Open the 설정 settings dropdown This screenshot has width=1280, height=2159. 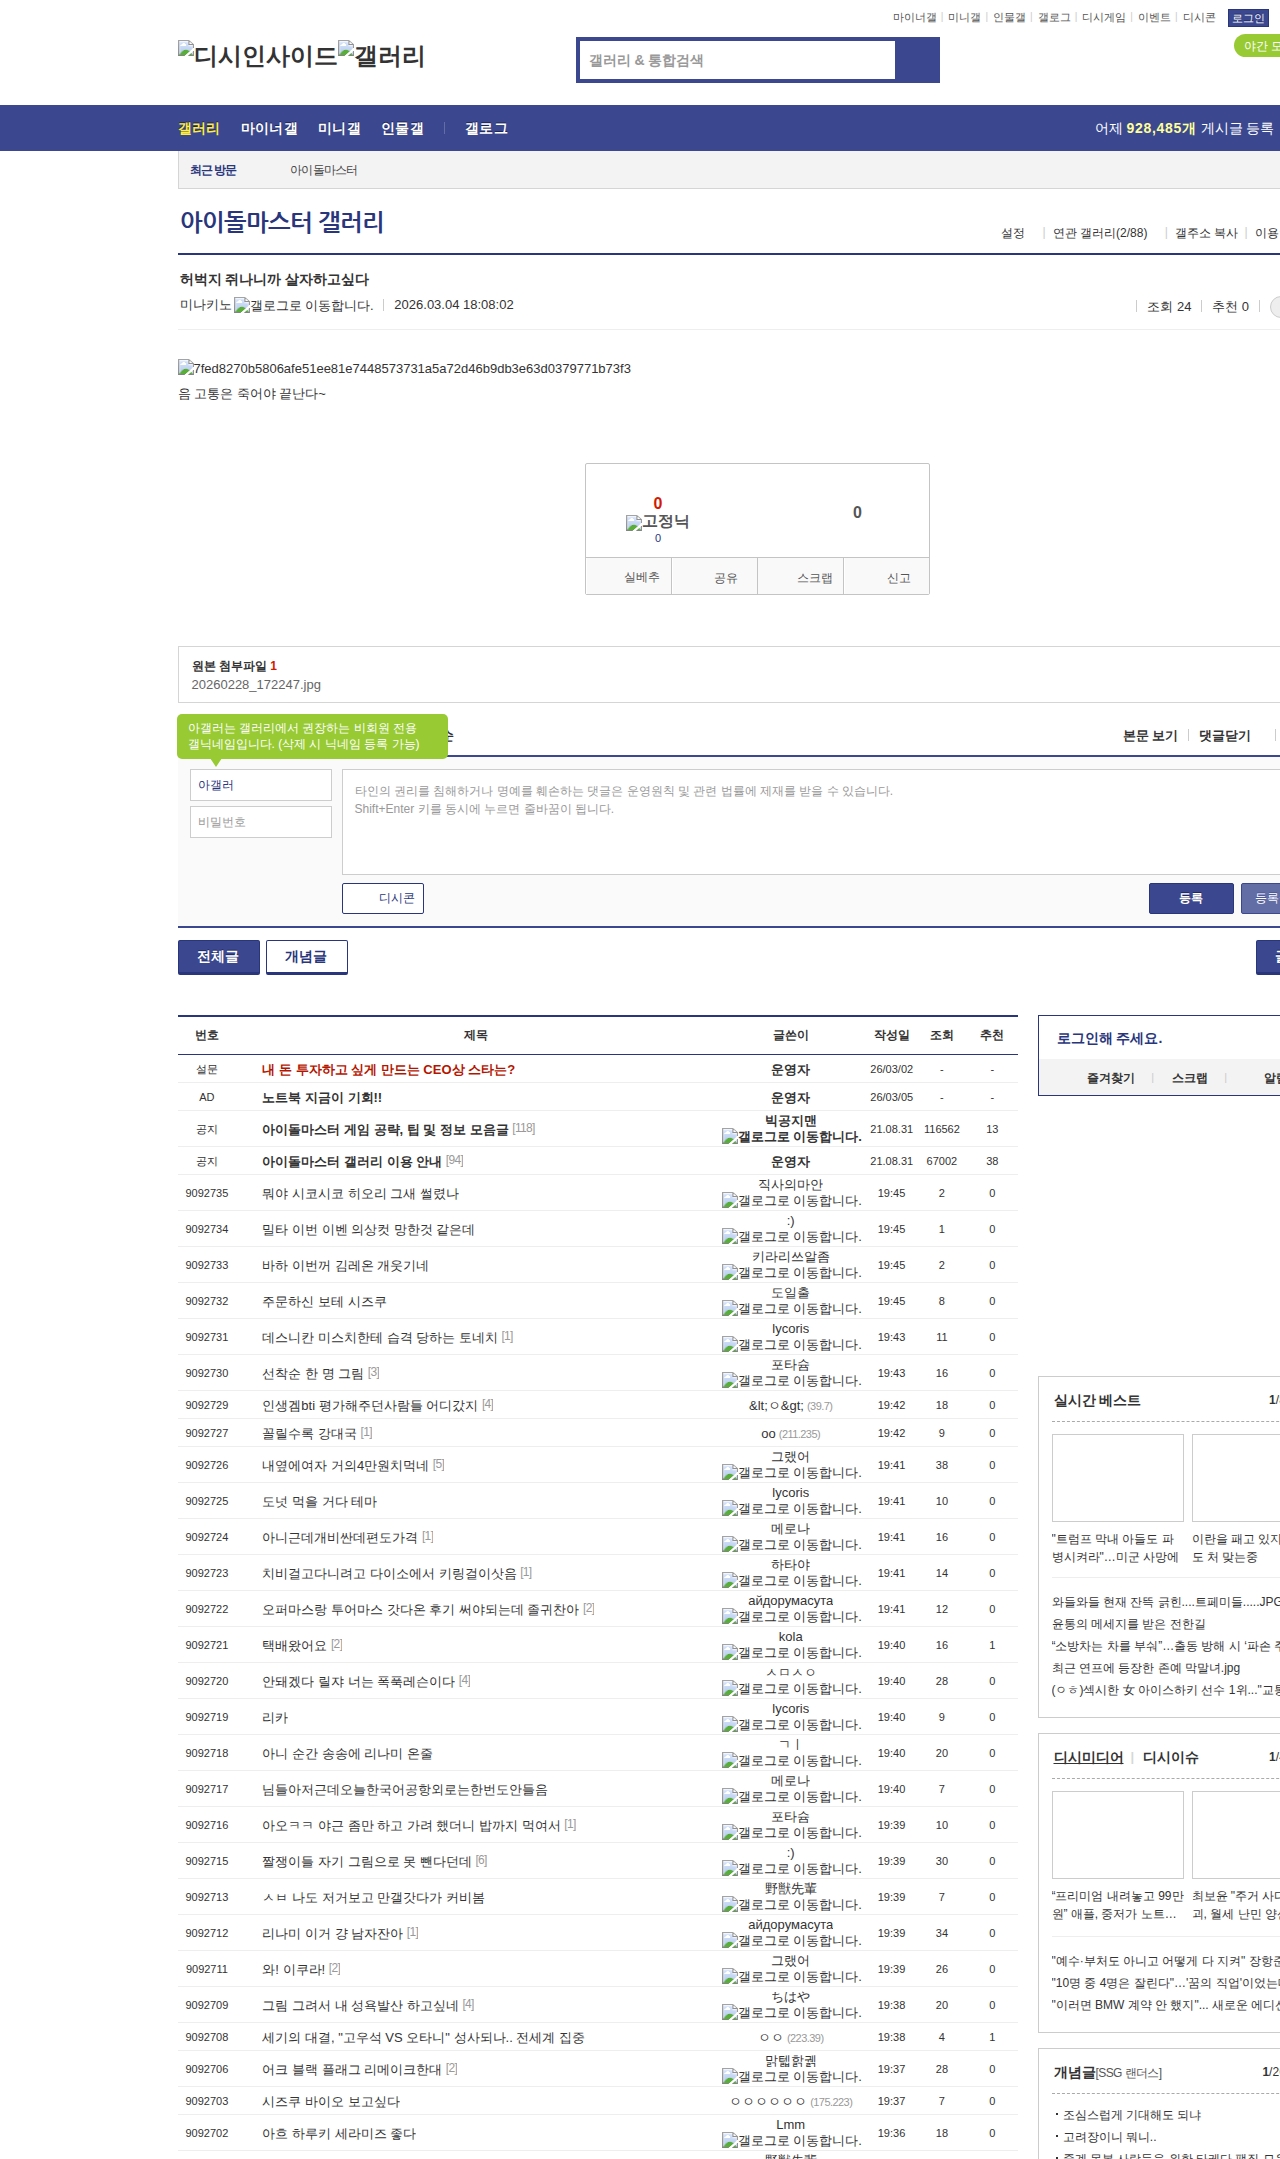point(1012,233)
